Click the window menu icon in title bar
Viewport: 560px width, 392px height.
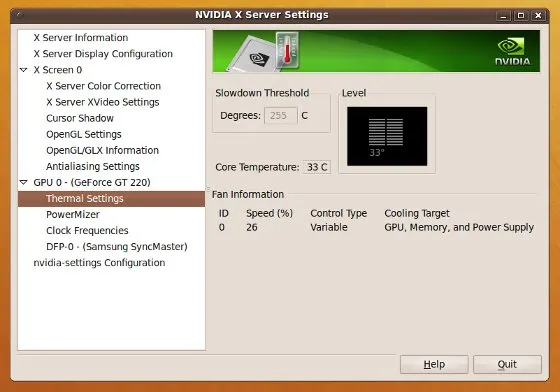click(20, 15)
